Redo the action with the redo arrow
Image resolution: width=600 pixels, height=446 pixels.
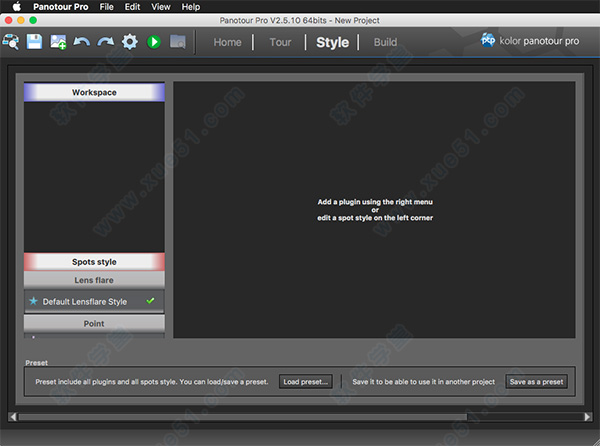coord(106,42)
